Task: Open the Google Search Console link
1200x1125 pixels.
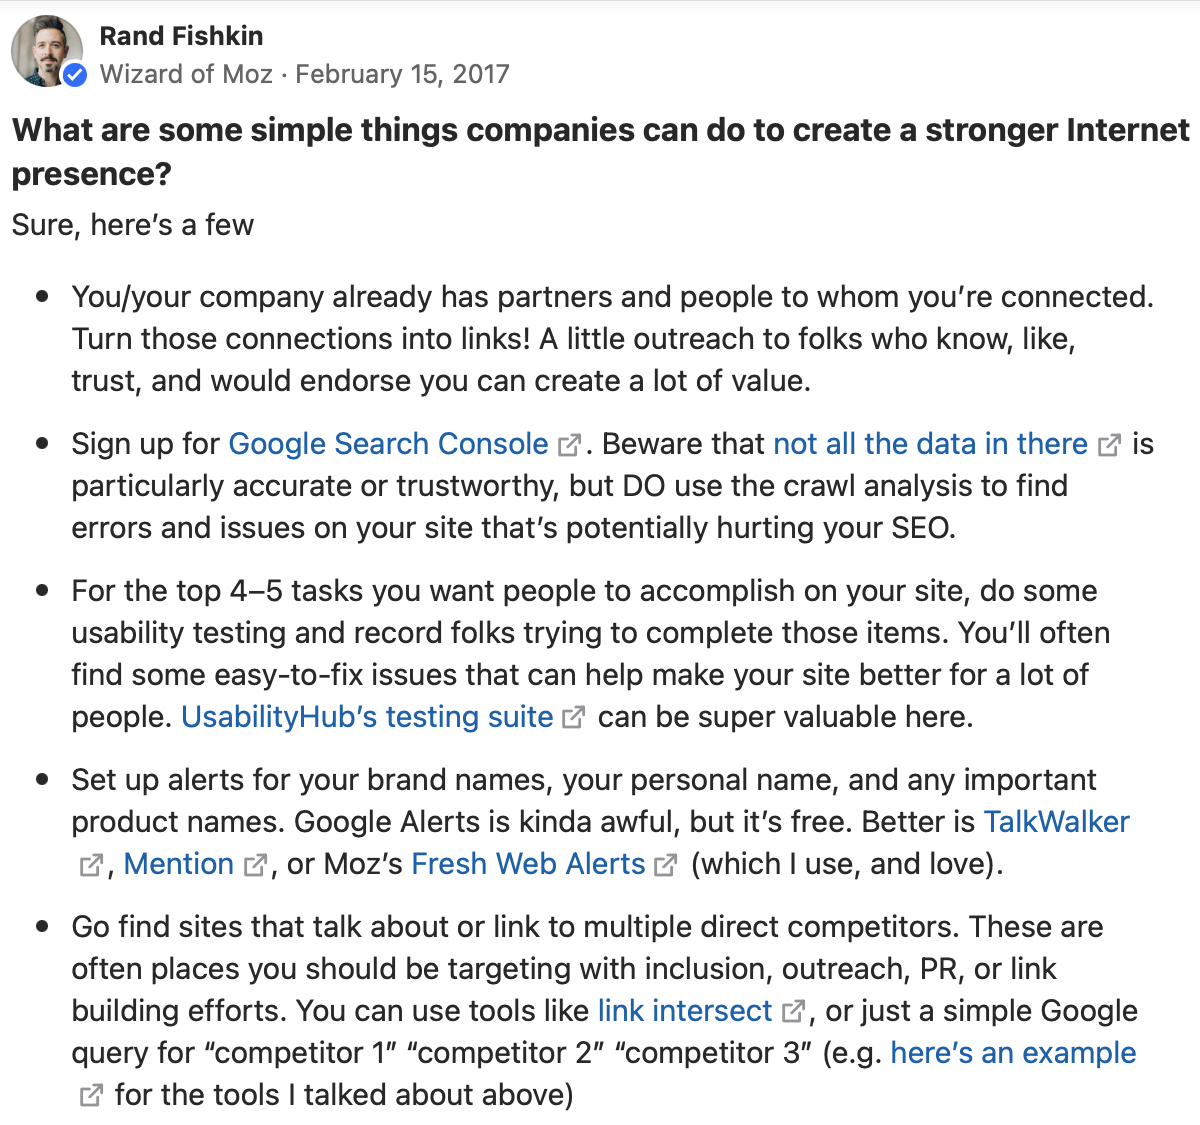Action: [x=388, y=444]
